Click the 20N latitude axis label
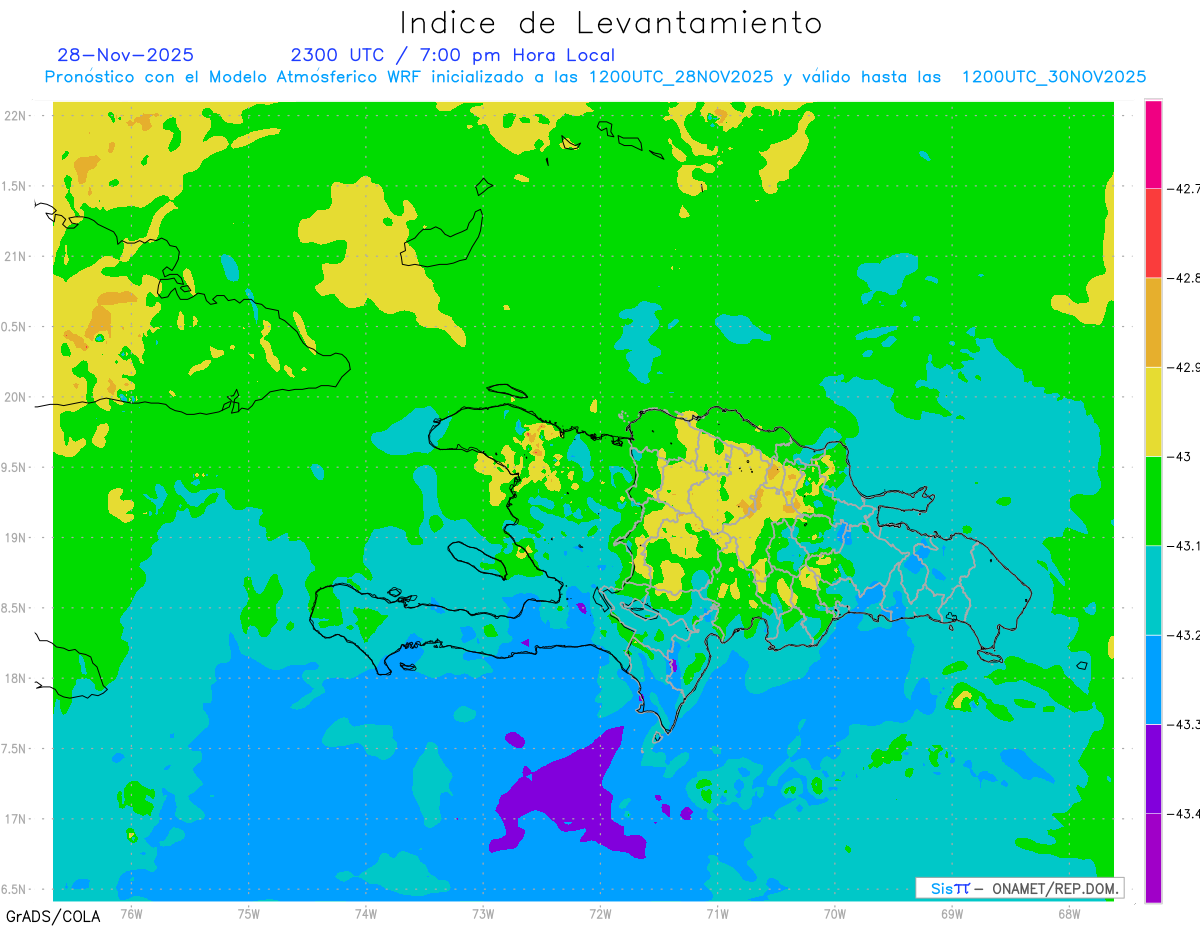This screenshot has width=1200, height=927. [15, 397]
